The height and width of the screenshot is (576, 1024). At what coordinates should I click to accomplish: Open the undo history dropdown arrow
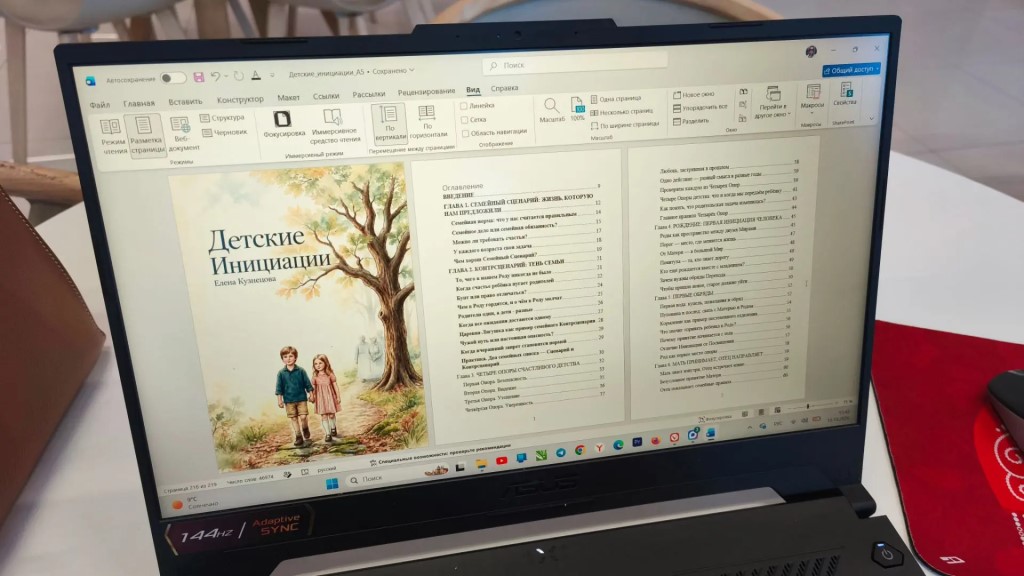coord(226,76)
